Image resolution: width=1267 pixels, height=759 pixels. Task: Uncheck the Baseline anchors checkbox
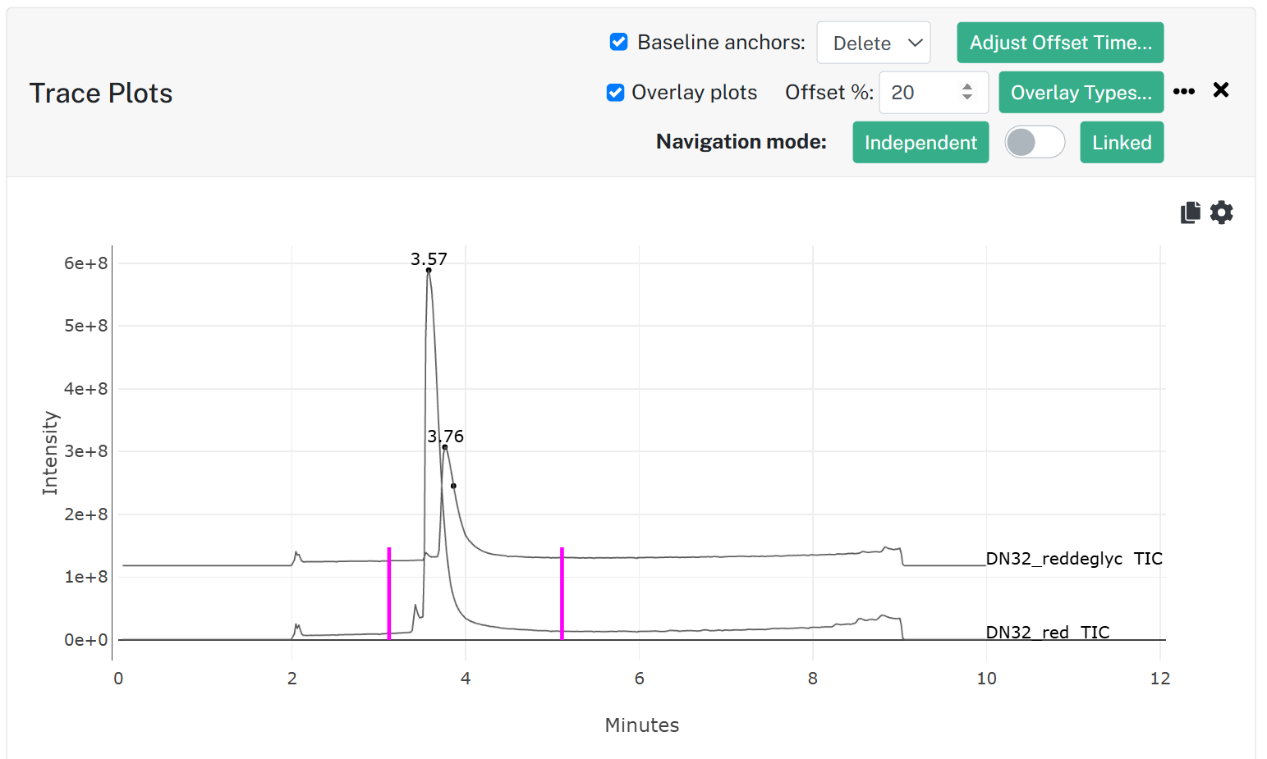(619, 42)
